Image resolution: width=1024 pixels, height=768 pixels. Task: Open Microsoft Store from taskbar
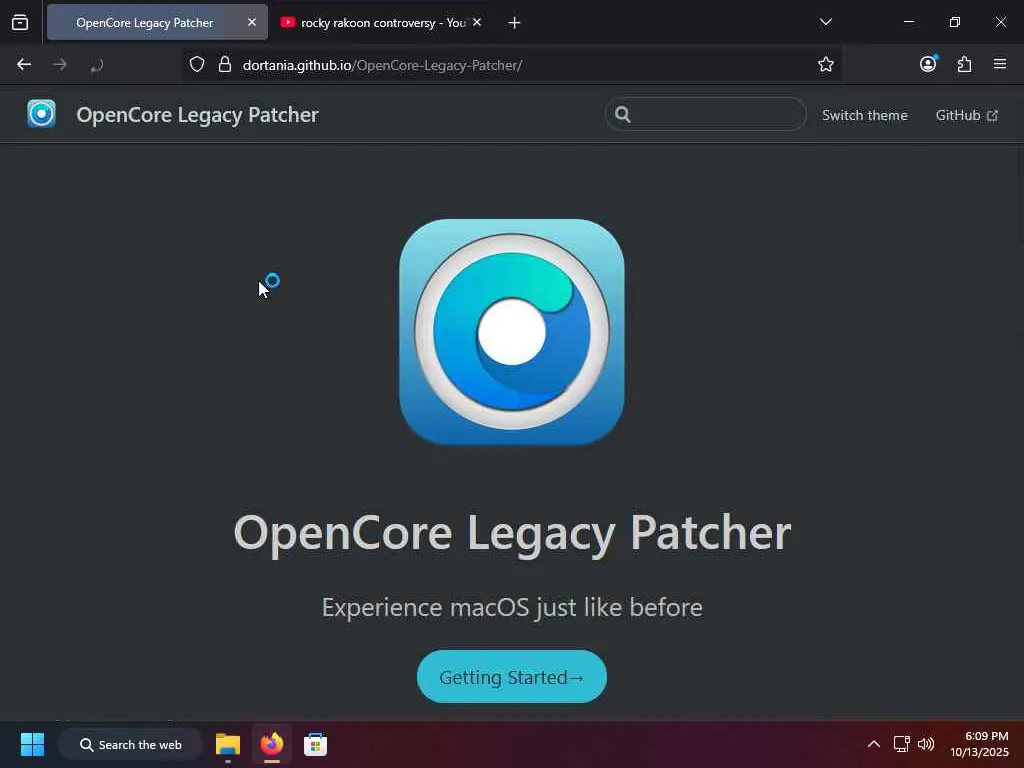[x=315, y=744]
